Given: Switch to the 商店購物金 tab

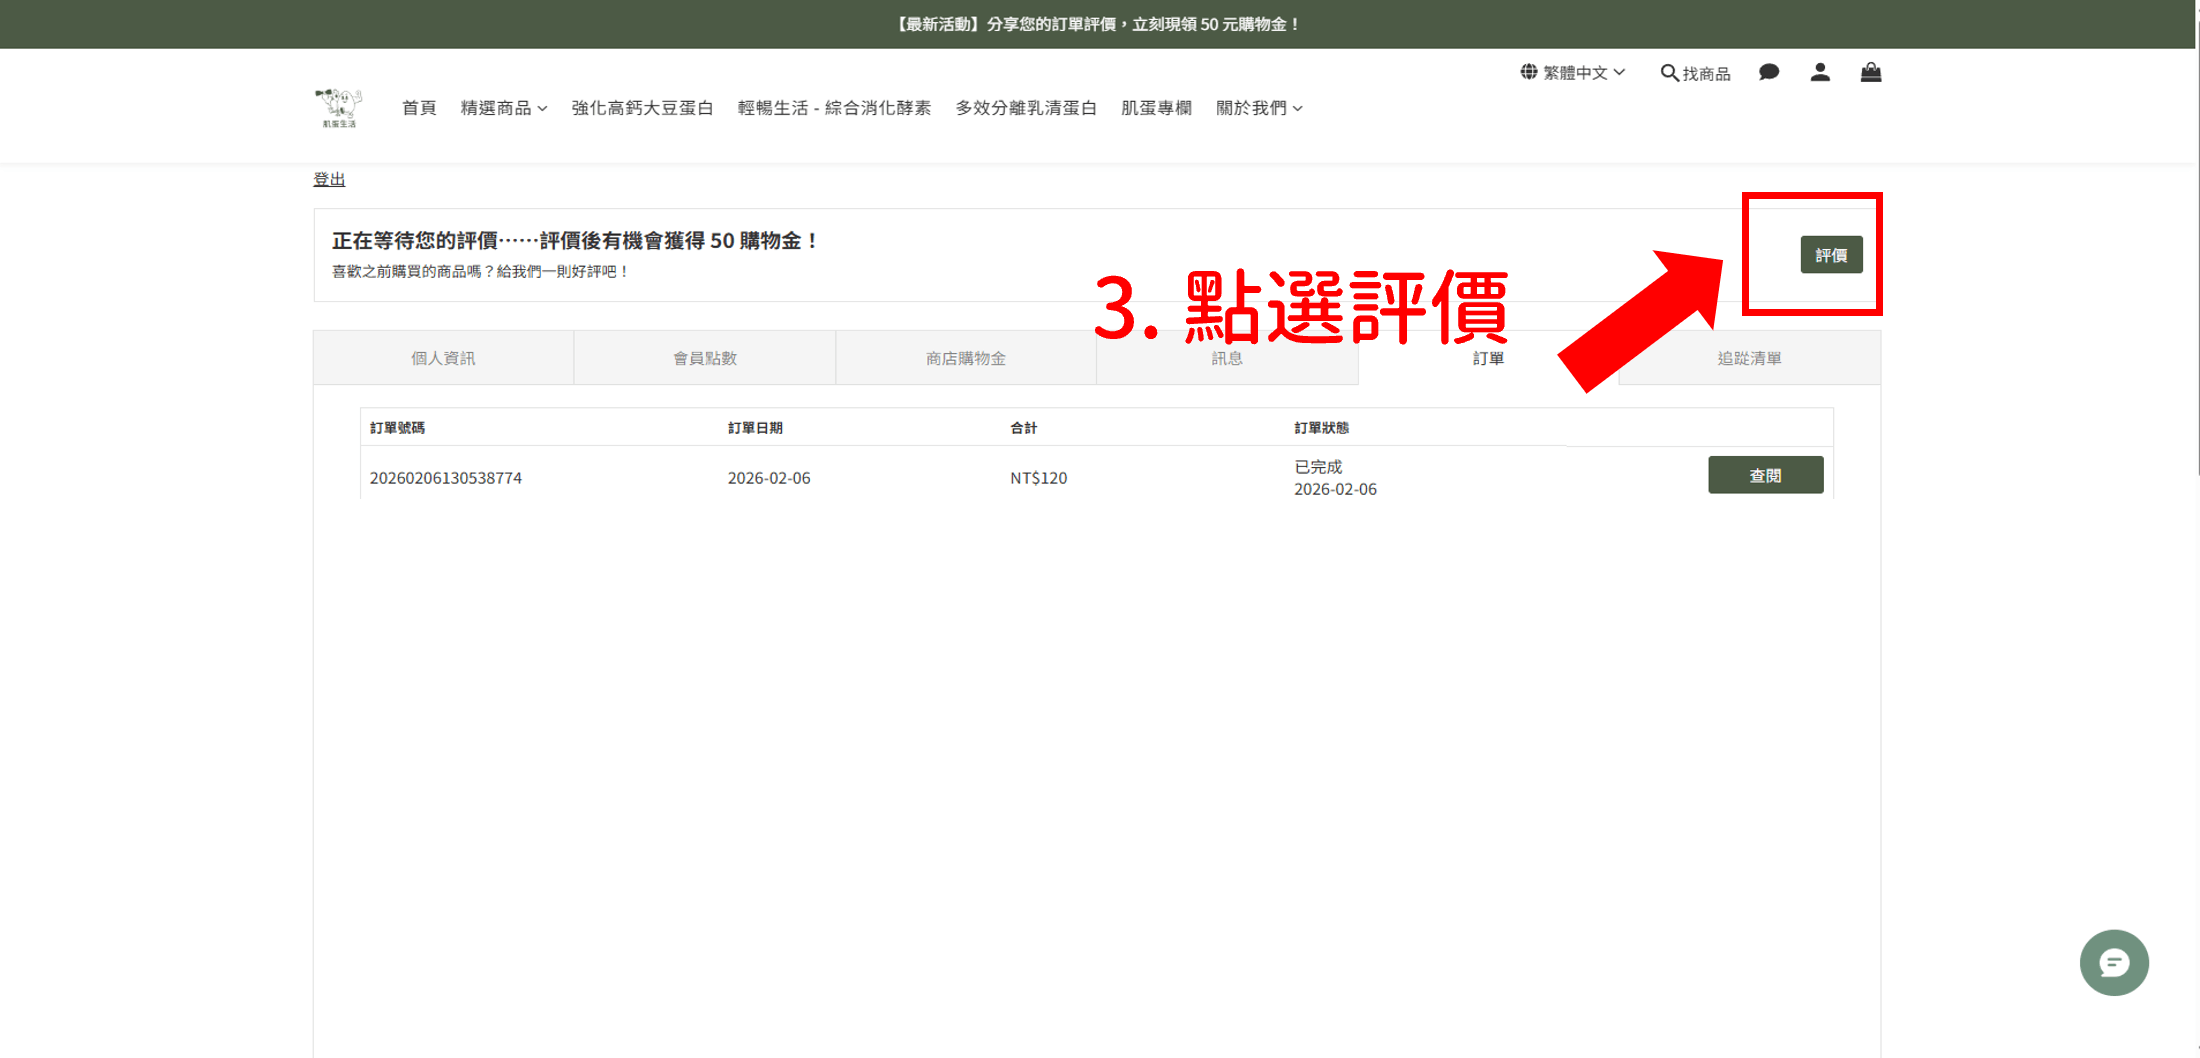Looking at the screenshot, I should point(966,358).
